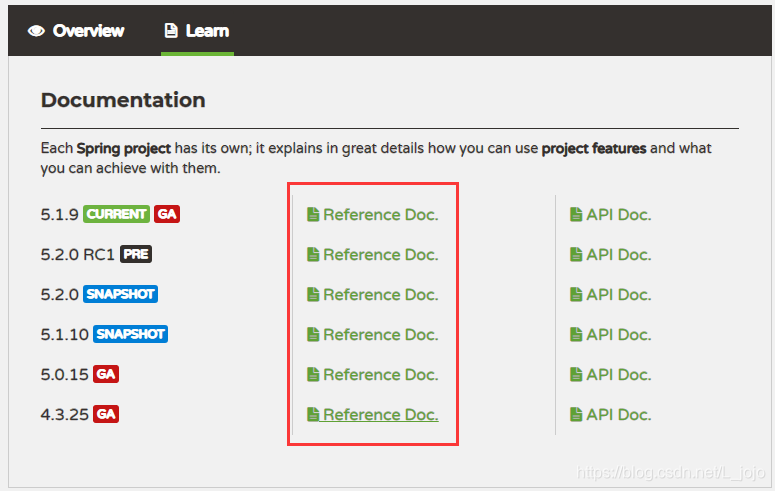Click the version number 5.1.10
Screen dimensions: 775x491
(64, 335)
